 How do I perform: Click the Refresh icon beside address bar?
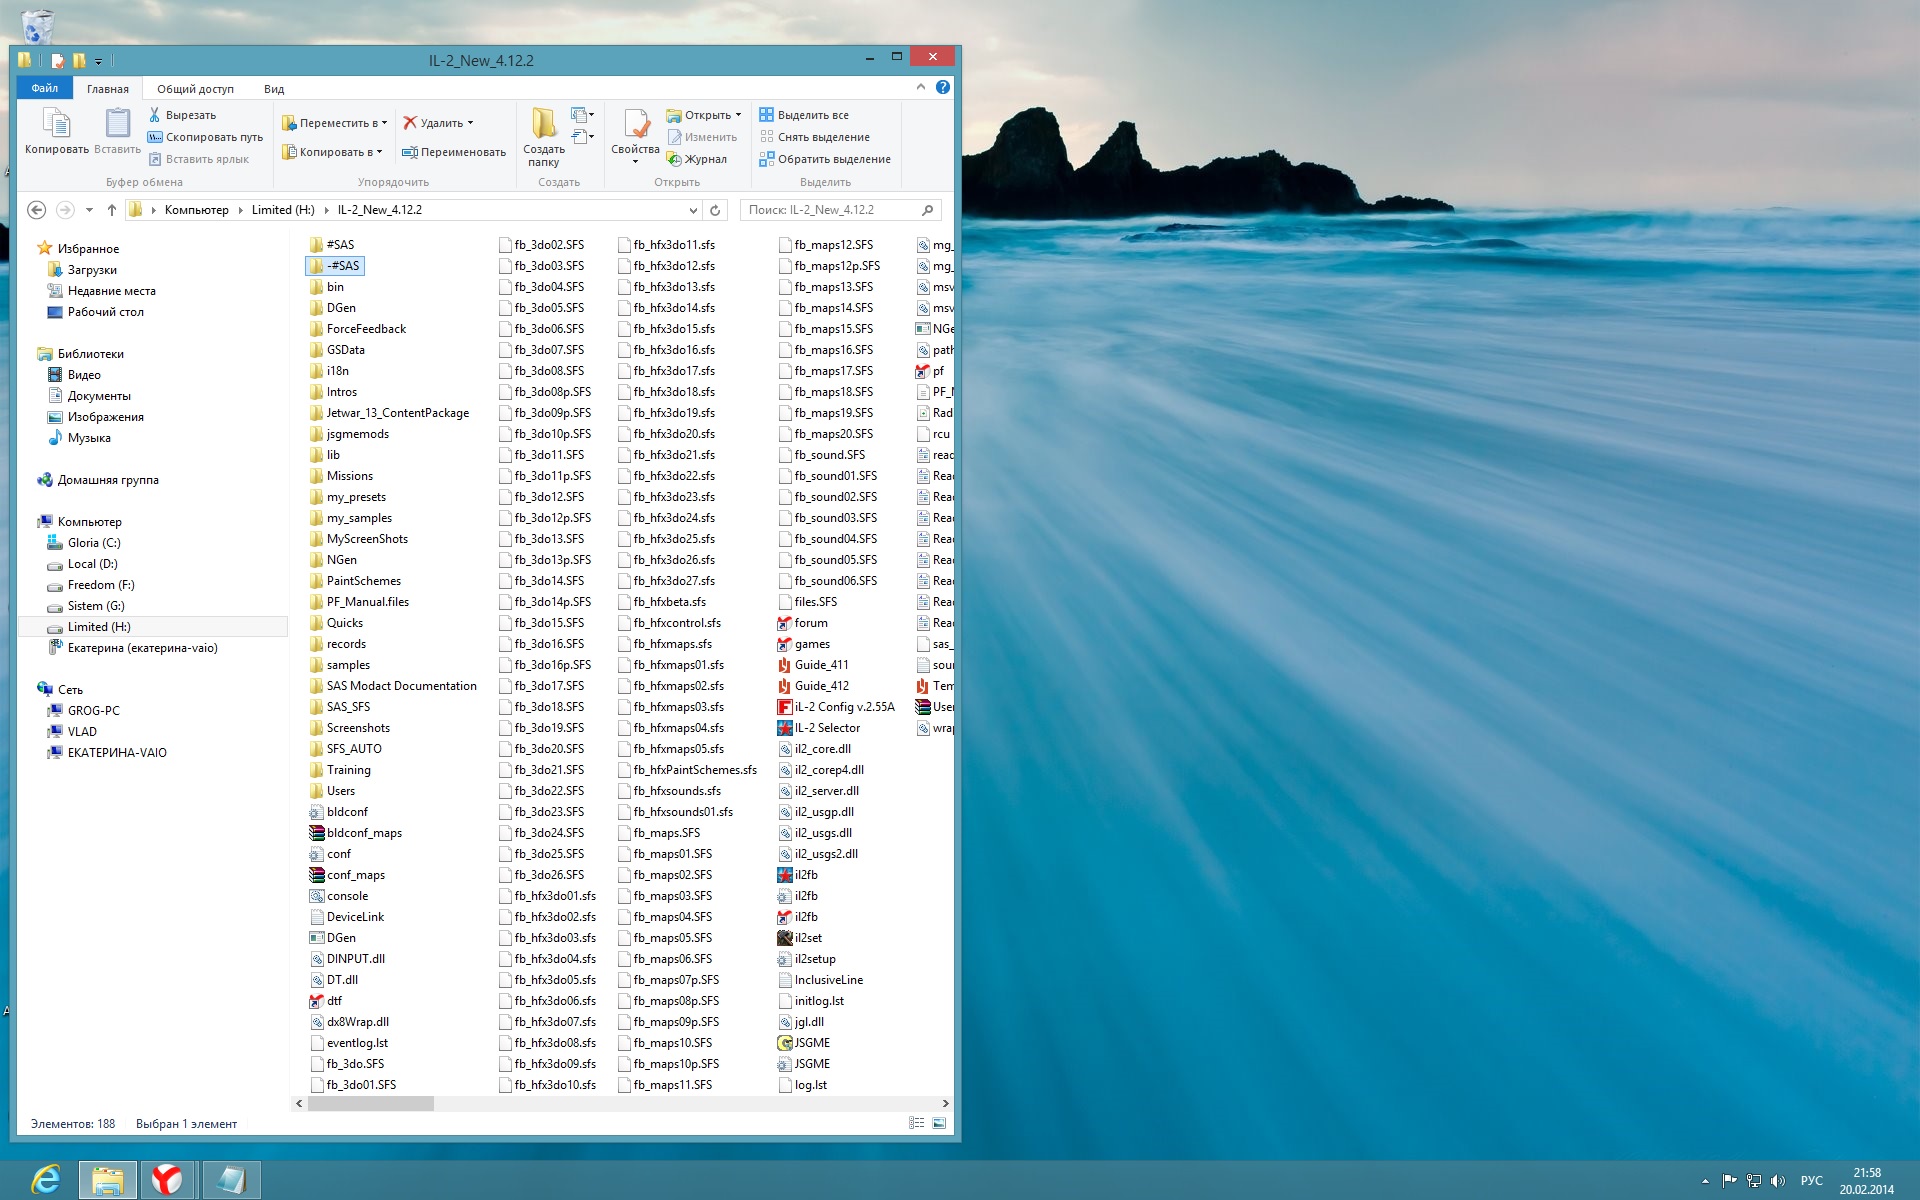click(715, 210)
